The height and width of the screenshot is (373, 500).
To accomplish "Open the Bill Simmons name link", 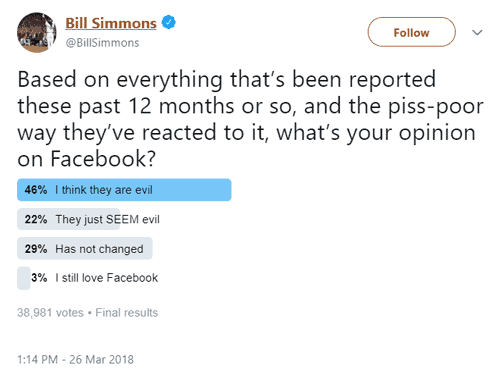I will 111,23.
